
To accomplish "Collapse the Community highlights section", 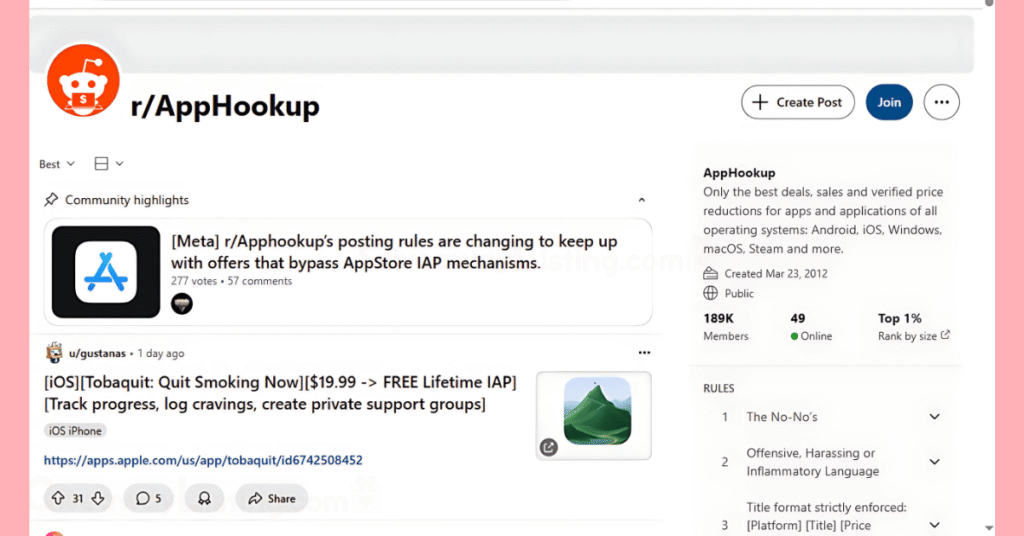I will point(641,200).
